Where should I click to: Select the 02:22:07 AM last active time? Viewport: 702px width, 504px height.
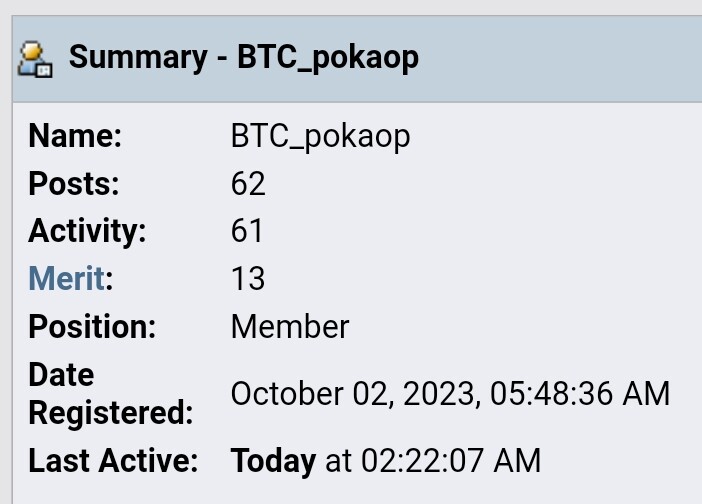point(451,461)
